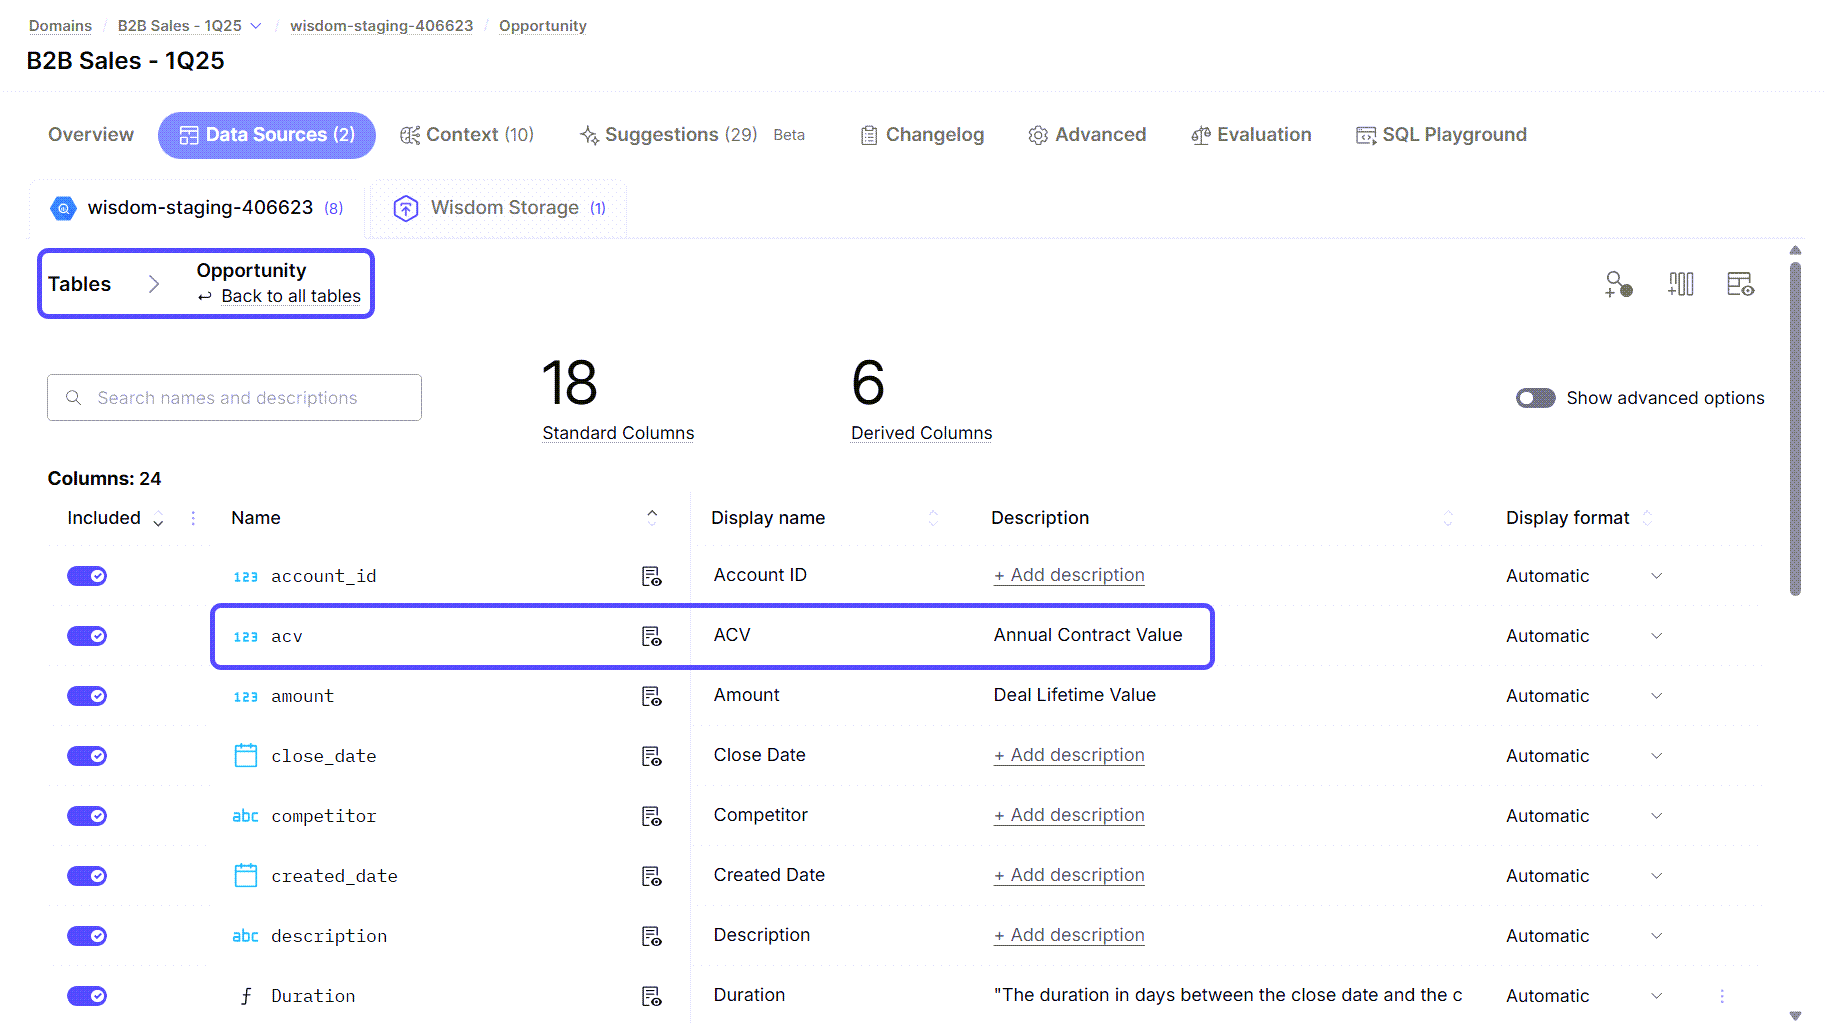The image size is (1825, 1024).
Task: Go to the SQL Playground tab
Action: click(x=1441, y=135)
